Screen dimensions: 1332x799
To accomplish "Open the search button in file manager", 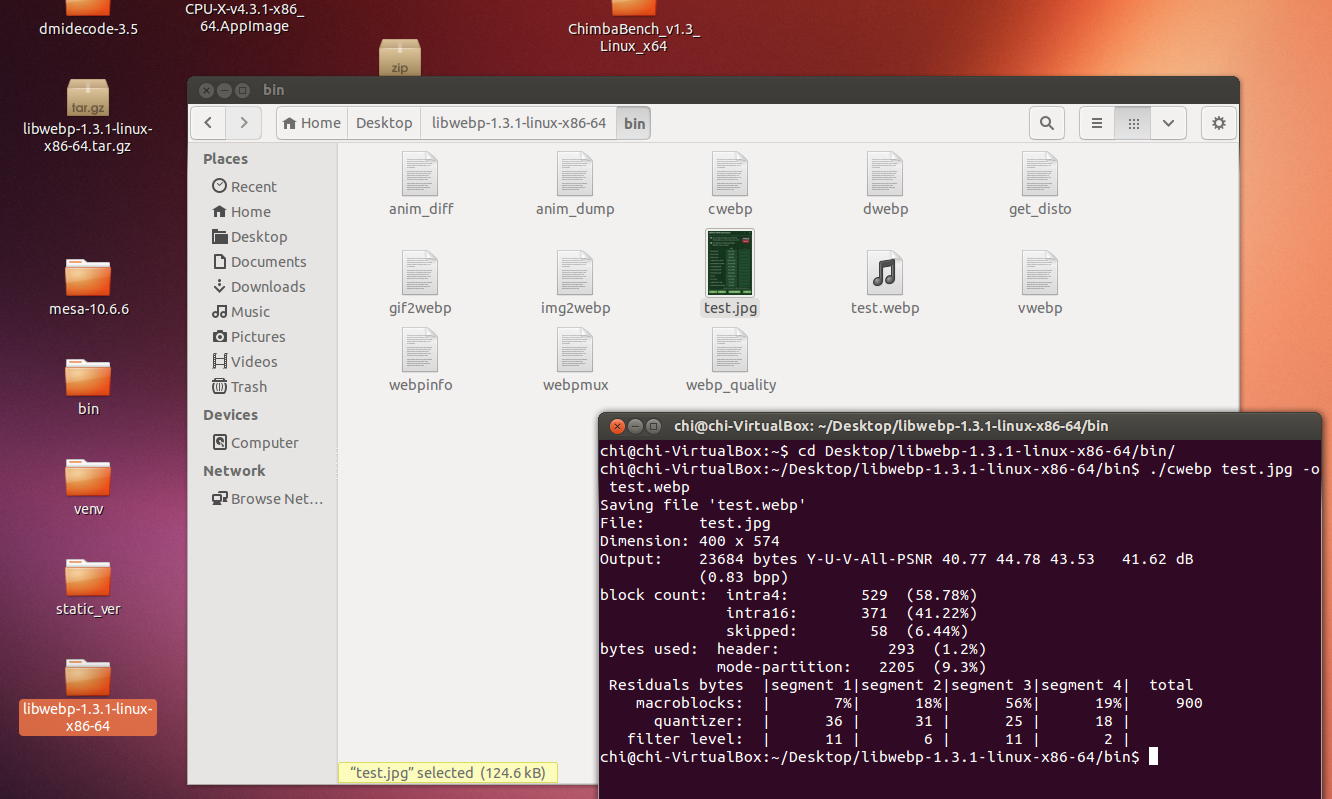I will click(1046, 123).
